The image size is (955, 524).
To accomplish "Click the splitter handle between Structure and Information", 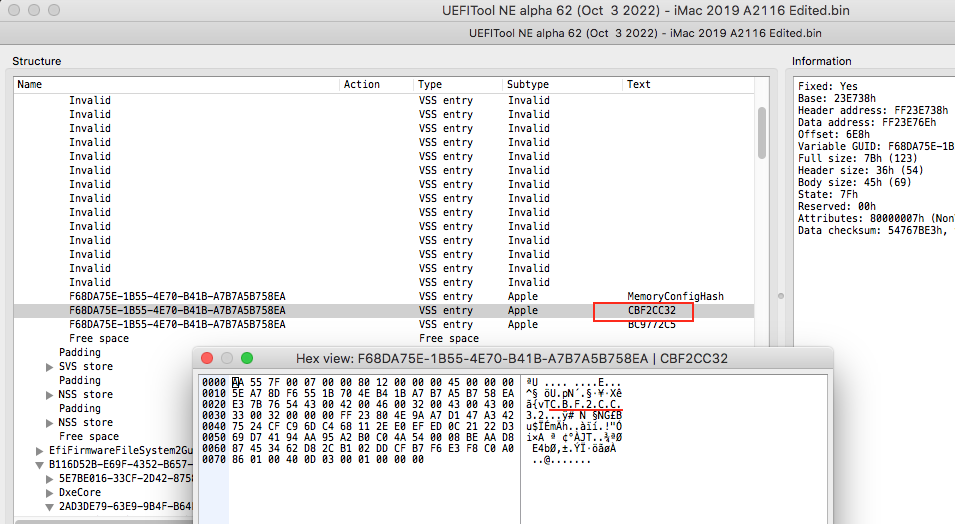I will (x=781, y=296).
